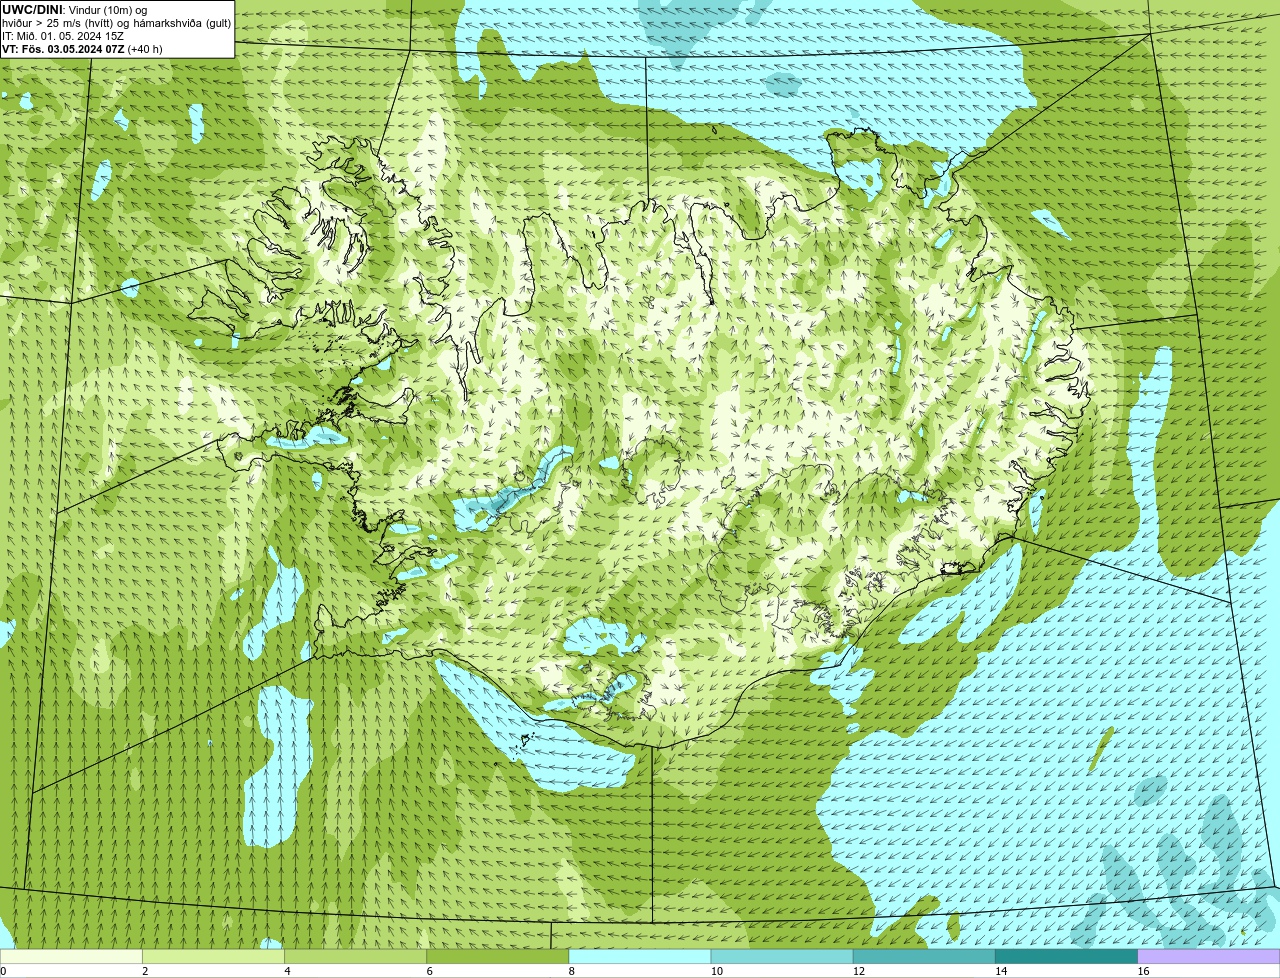The height and width of the screenshot is (978, 1280).
Task: Click the legend value label '4'
Action: pos(287,971)
